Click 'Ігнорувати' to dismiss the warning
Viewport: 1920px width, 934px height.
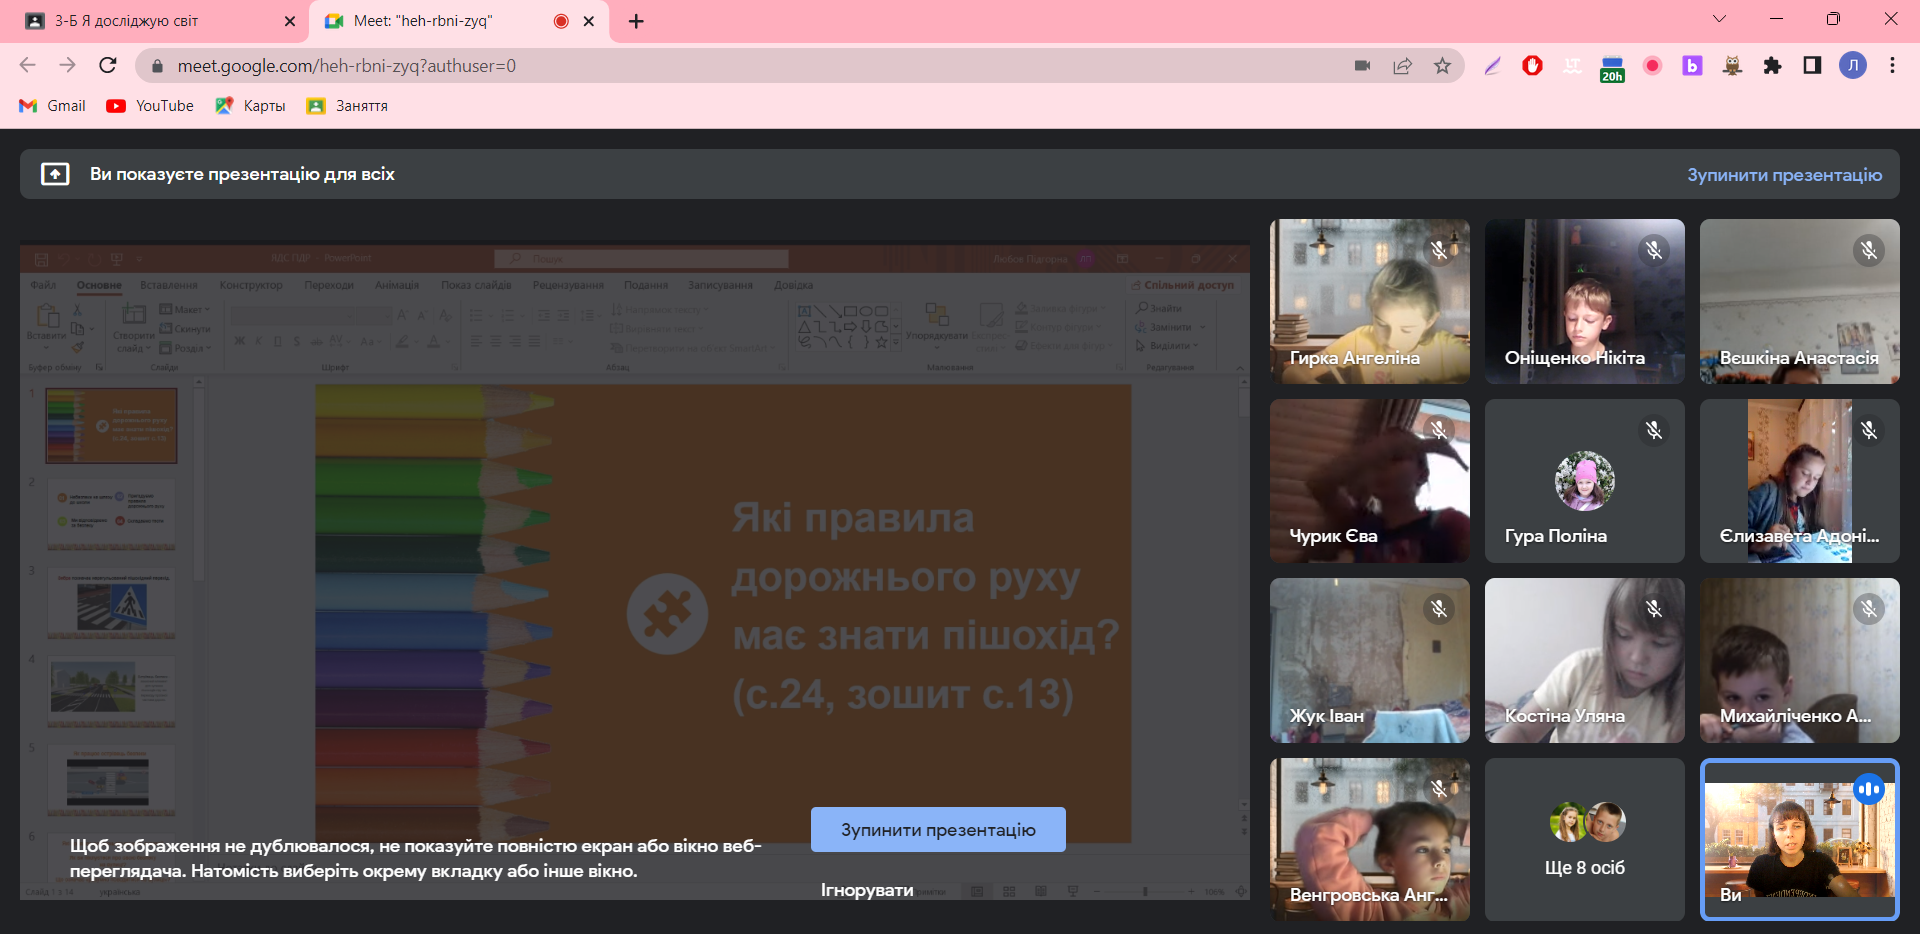867,890
